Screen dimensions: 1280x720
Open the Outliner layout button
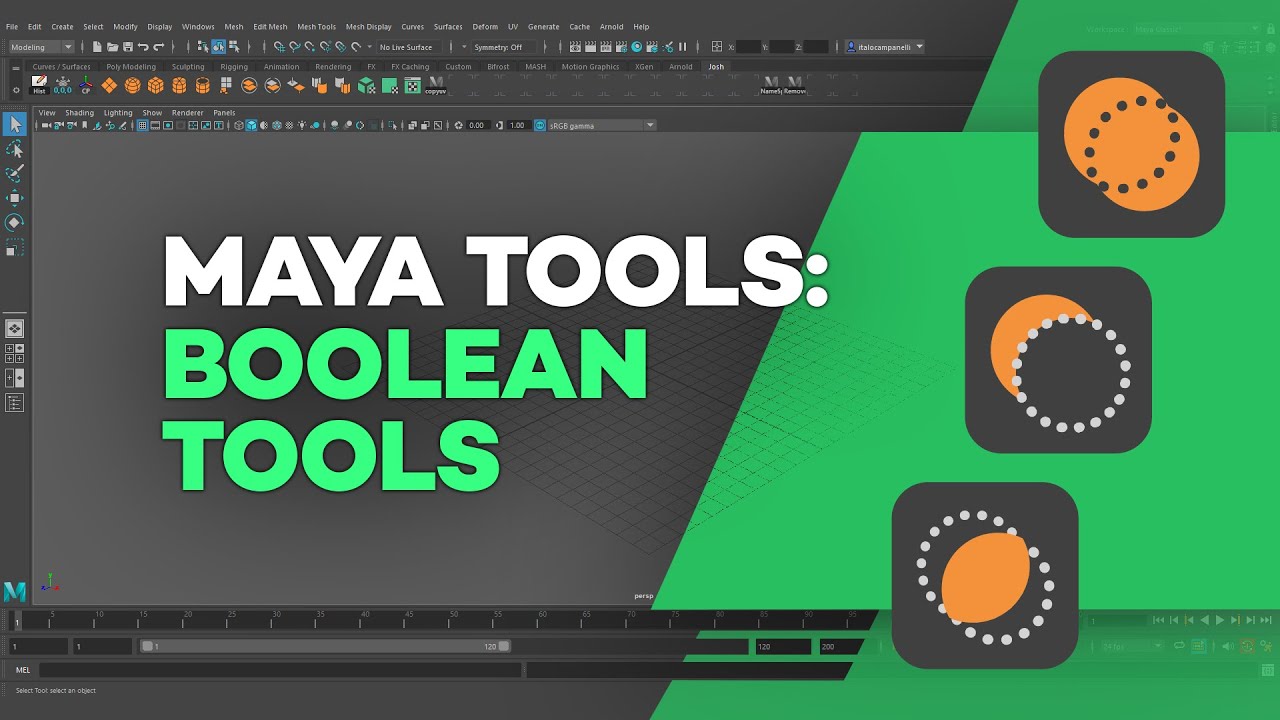15,402
